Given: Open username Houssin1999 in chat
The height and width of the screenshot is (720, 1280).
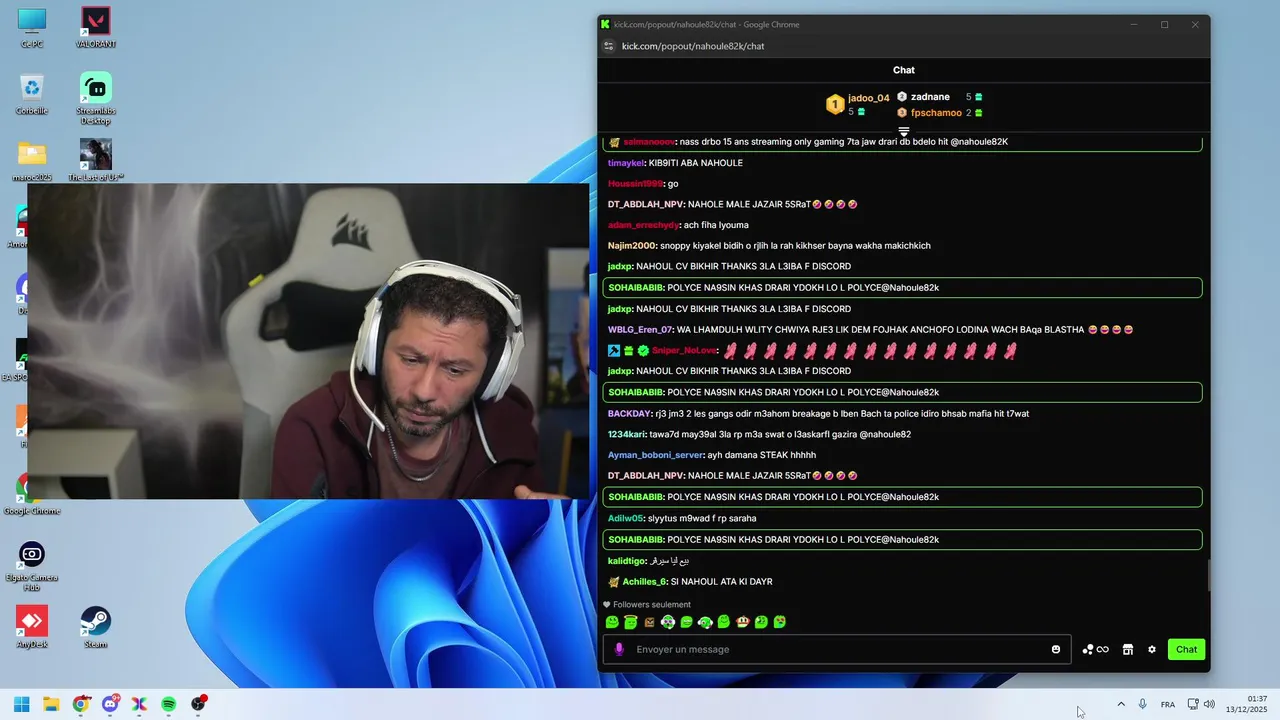Looking at the screenshot, I should 635,184.
